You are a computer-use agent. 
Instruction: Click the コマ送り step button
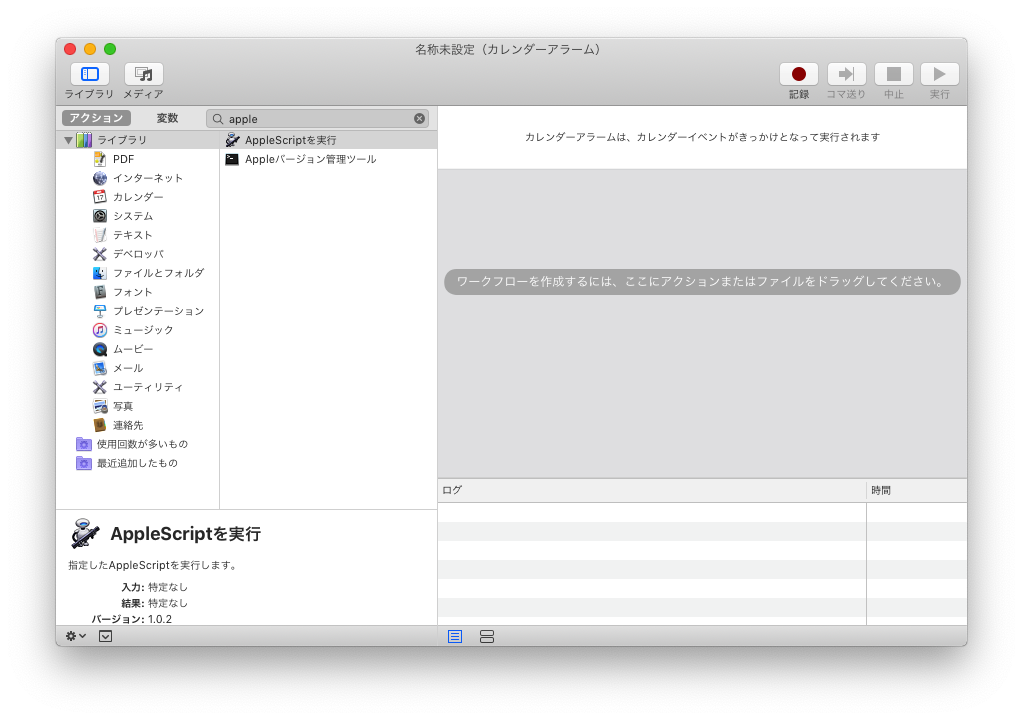click(846, 74)
